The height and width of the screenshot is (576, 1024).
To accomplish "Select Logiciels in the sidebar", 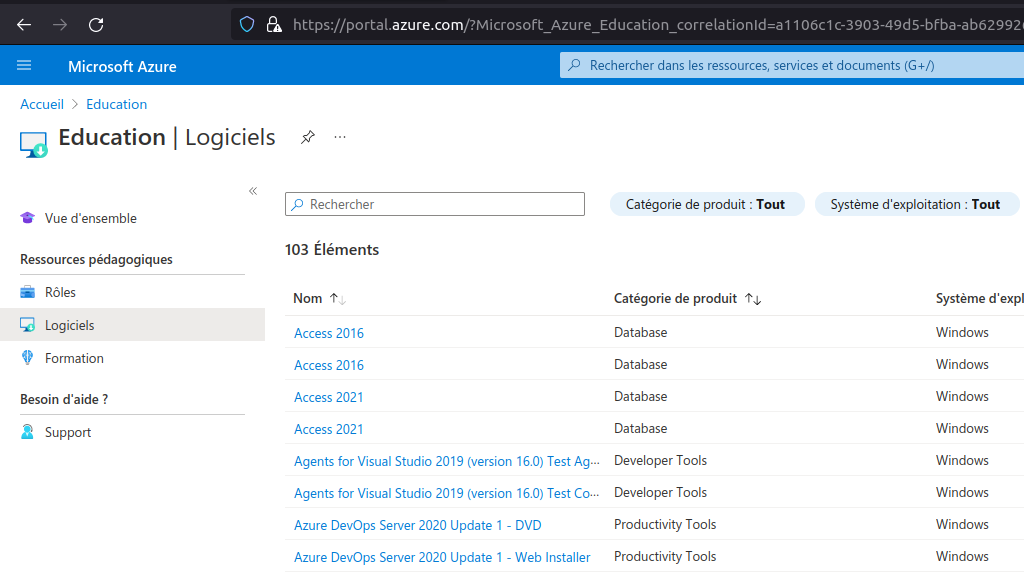I will tap(133, 325).
